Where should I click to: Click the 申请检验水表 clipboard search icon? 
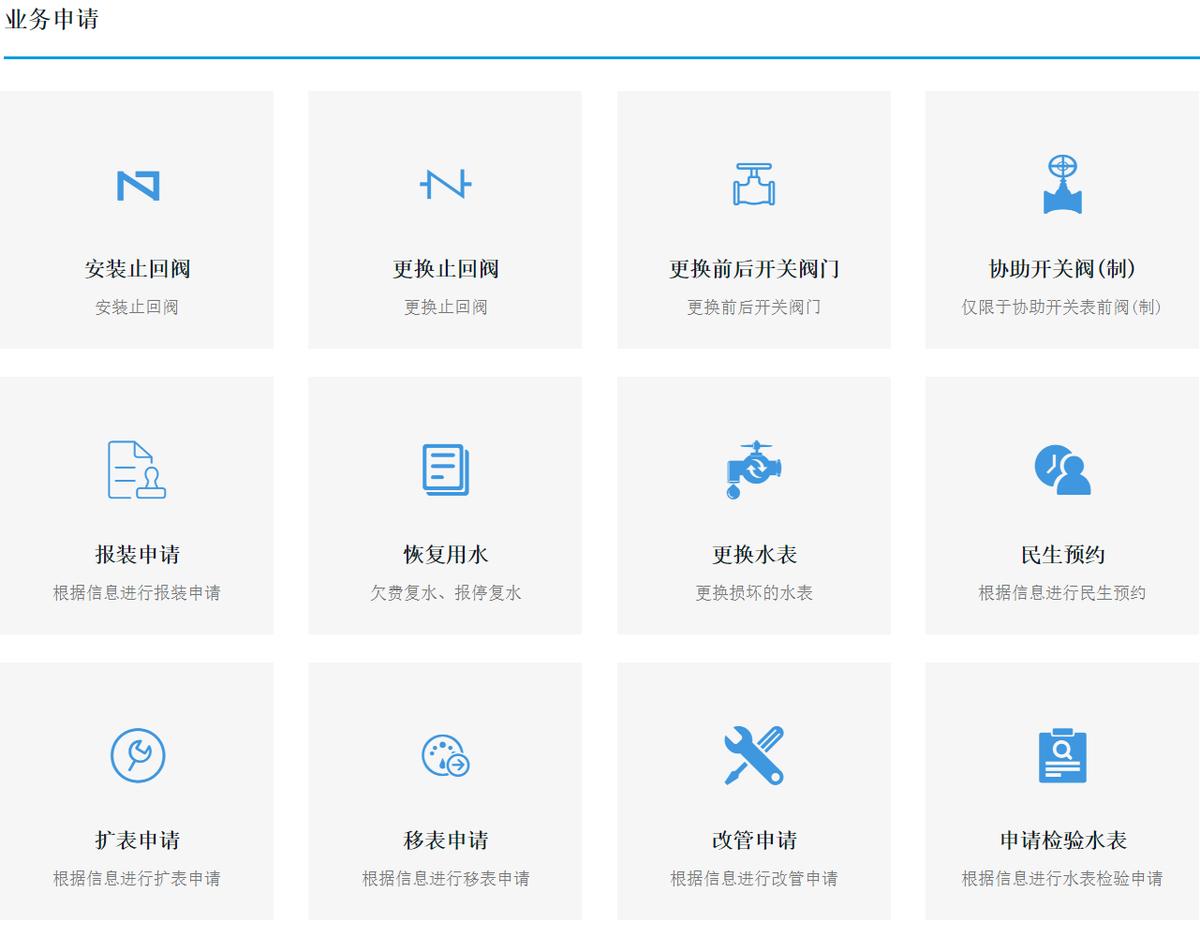(1062, 755)
